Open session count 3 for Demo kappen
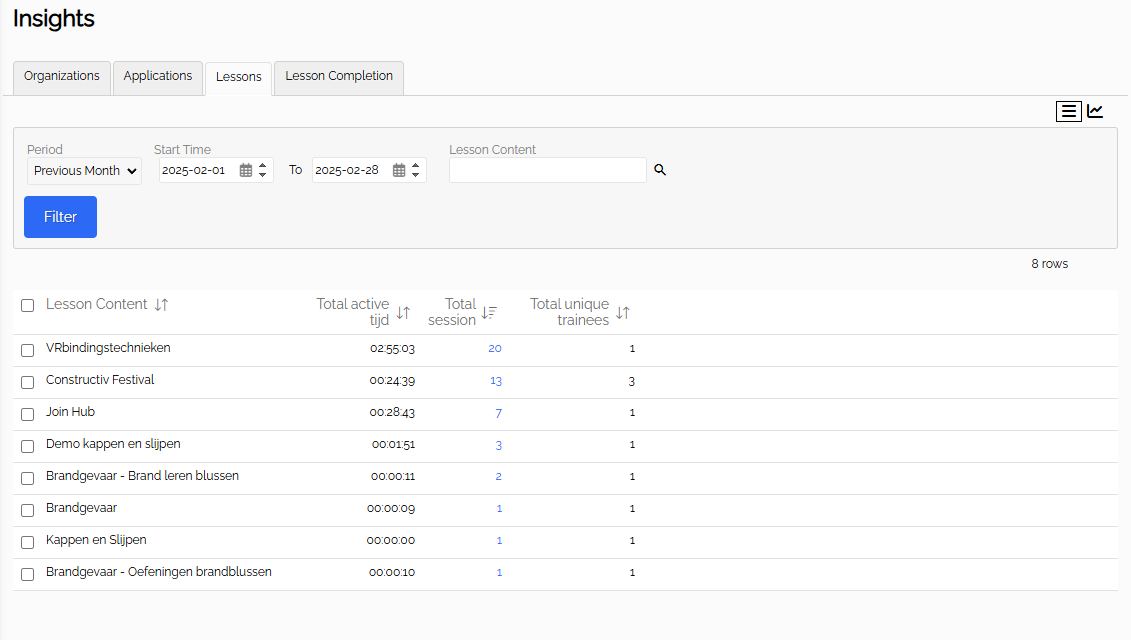 [498, 445]
